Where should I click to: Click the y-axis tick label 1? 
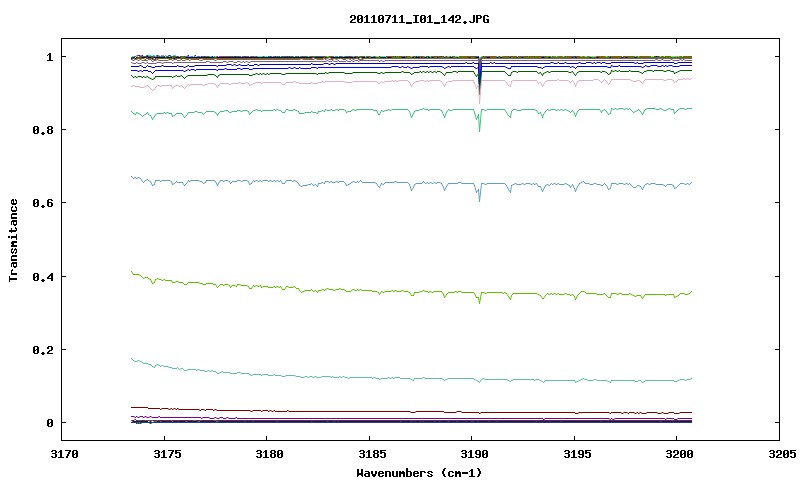point(49,57)
